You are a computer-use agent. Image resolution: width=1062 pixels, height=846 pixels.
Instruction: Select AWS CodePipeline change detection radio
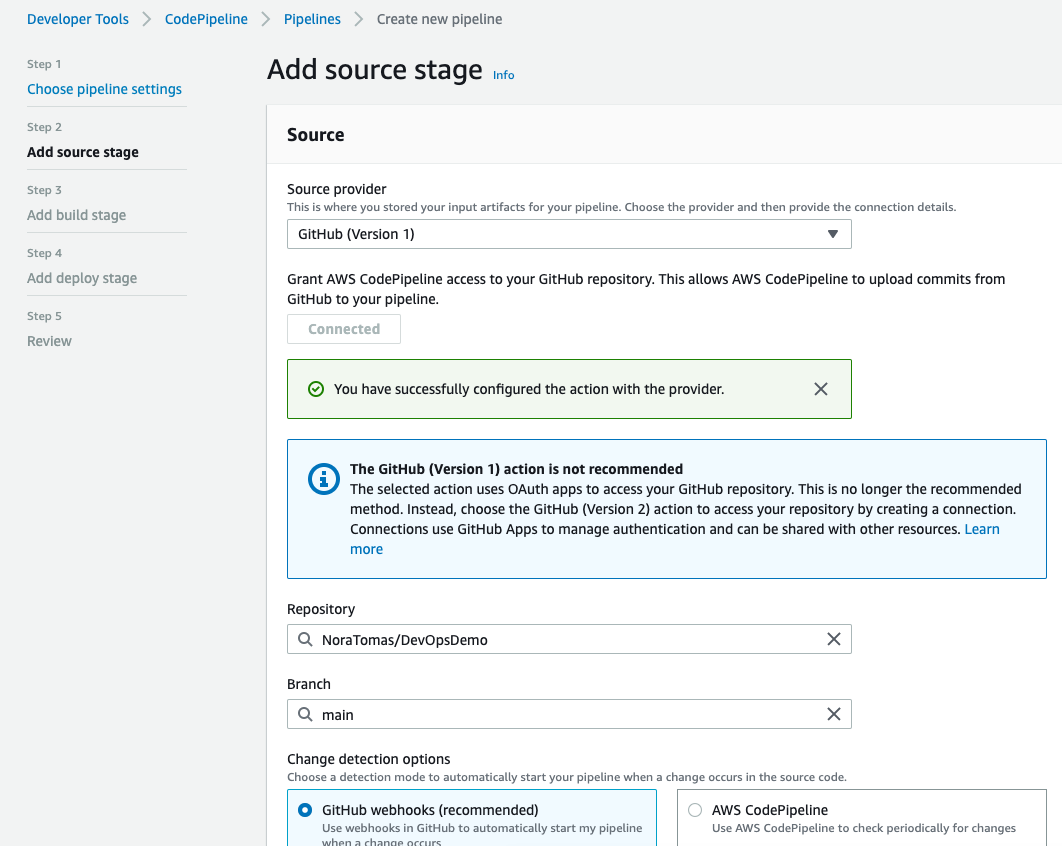[695, 810]
